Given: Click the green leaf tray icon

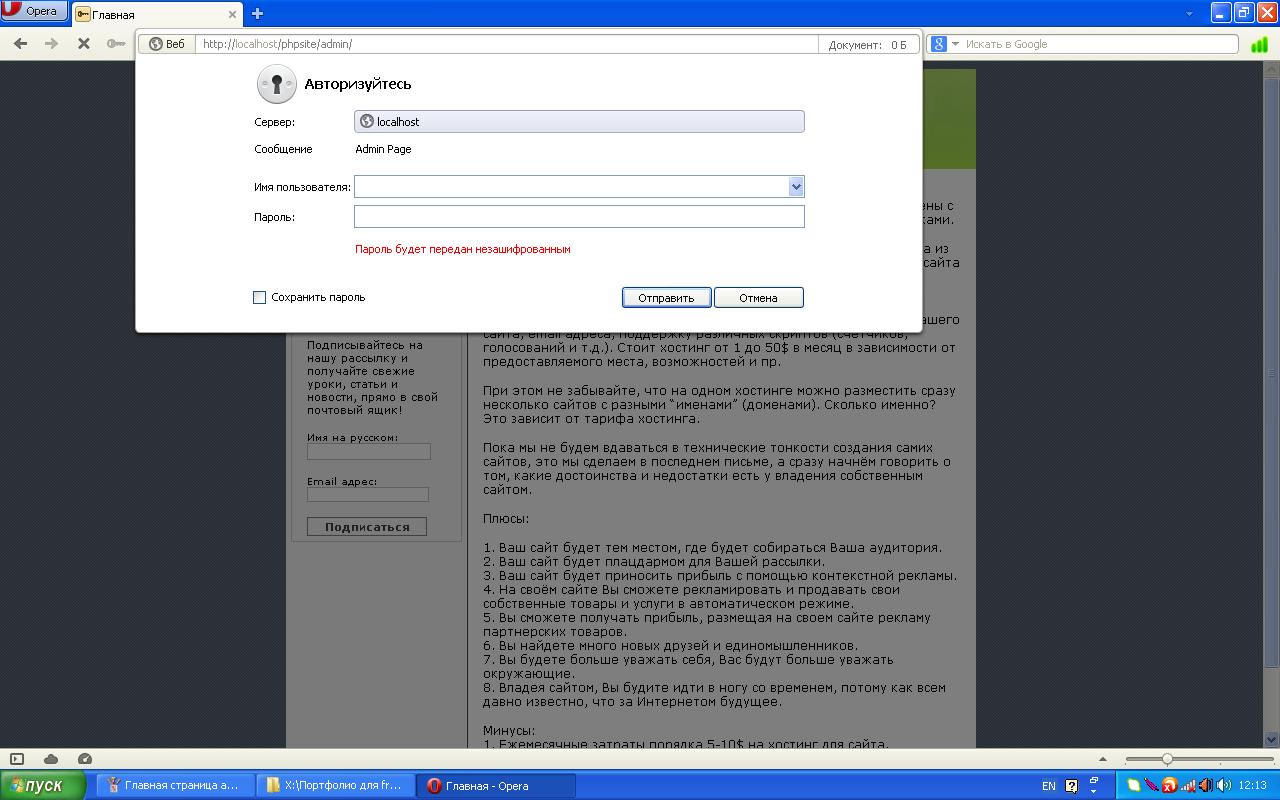Looking at the screenshot, I should [1134, 786].
